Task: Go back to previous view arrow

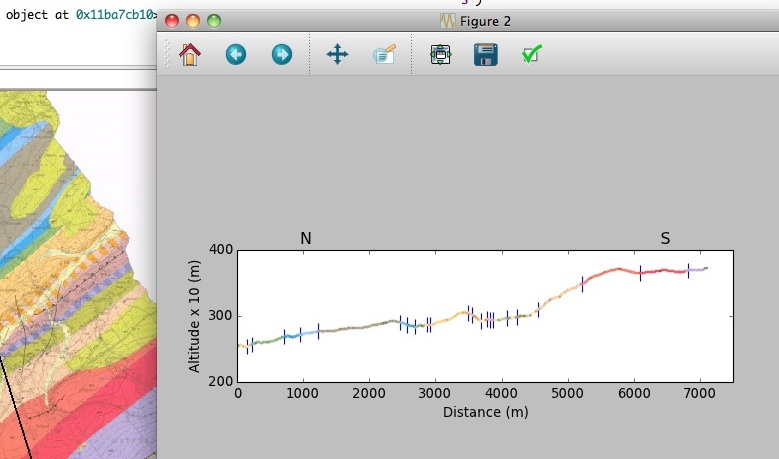Action: pos(236,55)
